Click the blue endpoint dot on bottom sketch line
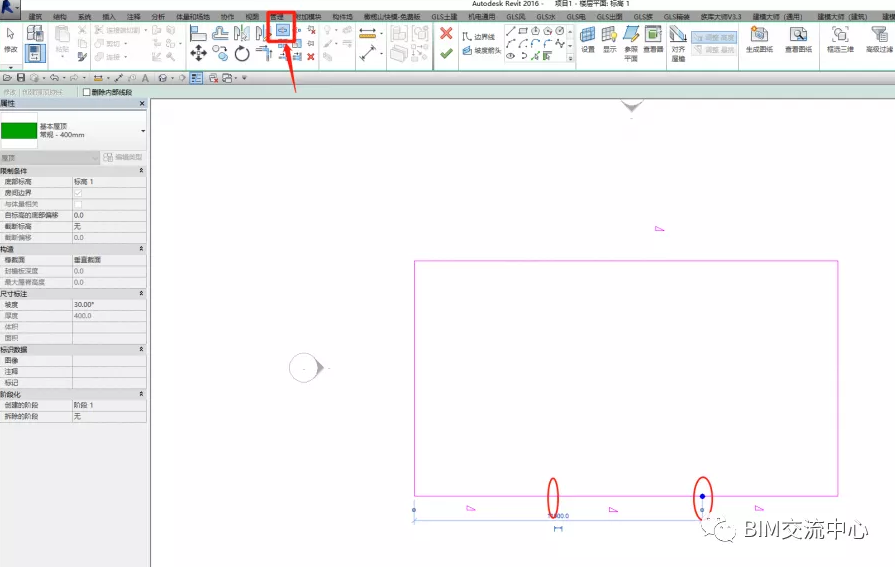Image resolution: width=895 pixels, height=567 pixels. click(702, 496)
